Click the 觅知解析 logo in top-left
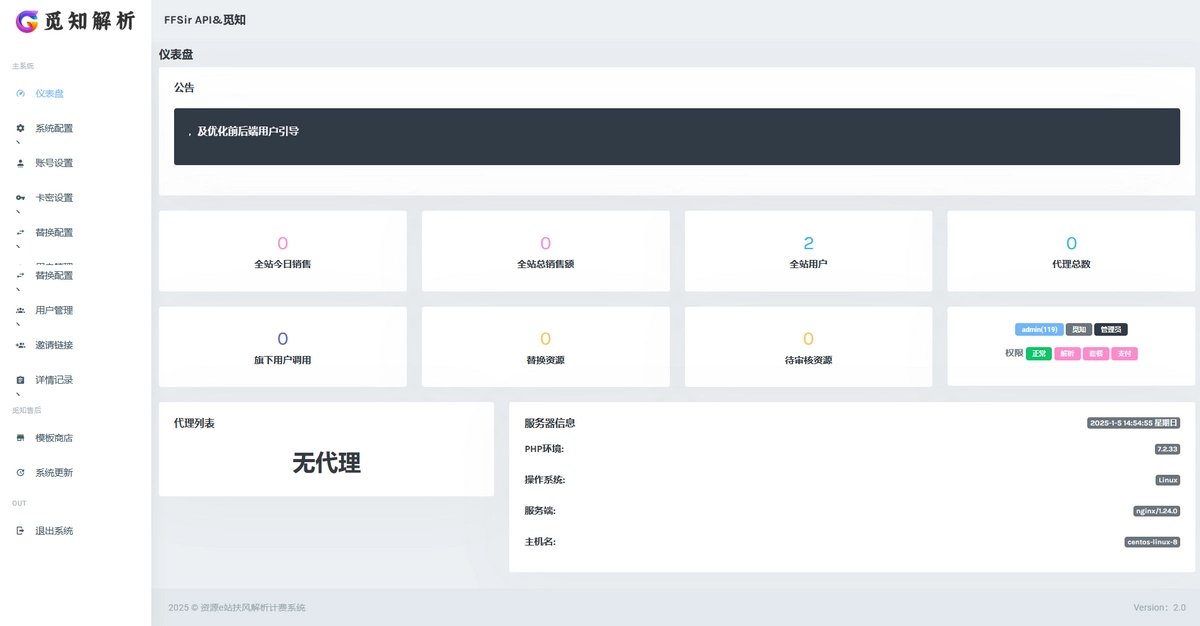 pyautogui.click(x=75, y=21)
